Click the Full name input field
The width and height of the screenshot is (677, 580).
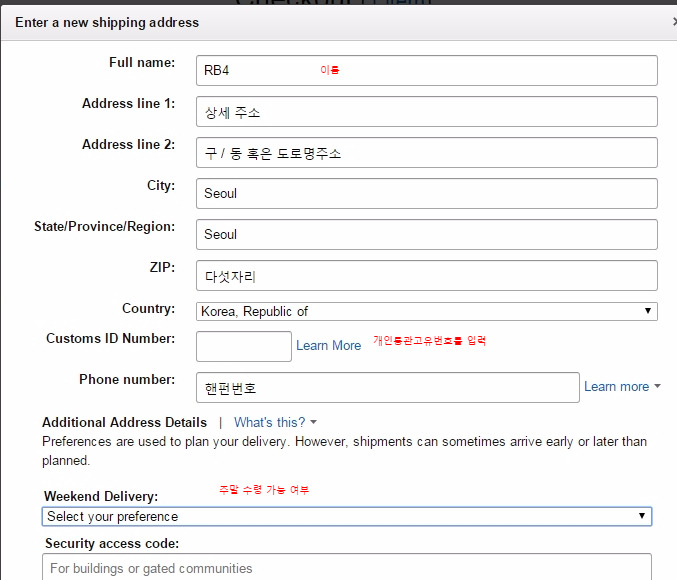[427, 70]
